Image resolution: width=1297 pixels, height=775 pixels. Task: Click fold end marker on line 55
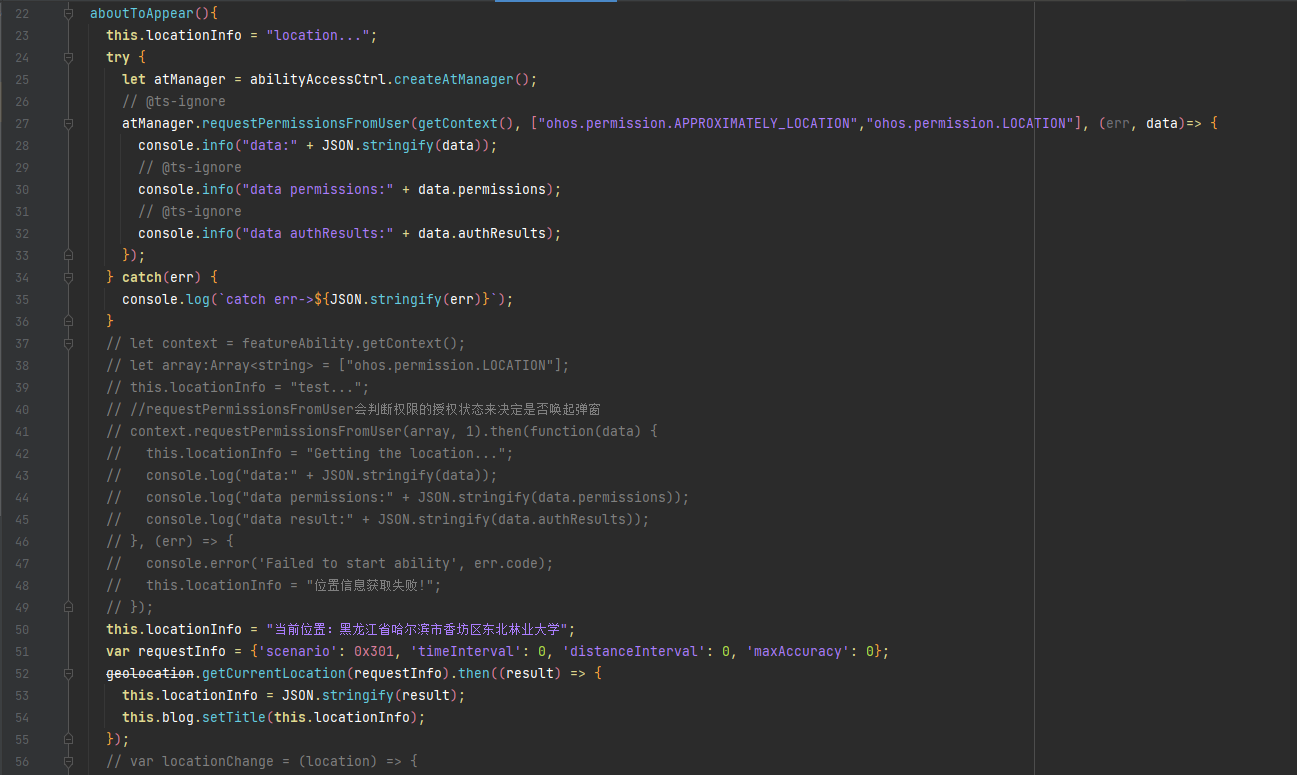tap(69, 739)
